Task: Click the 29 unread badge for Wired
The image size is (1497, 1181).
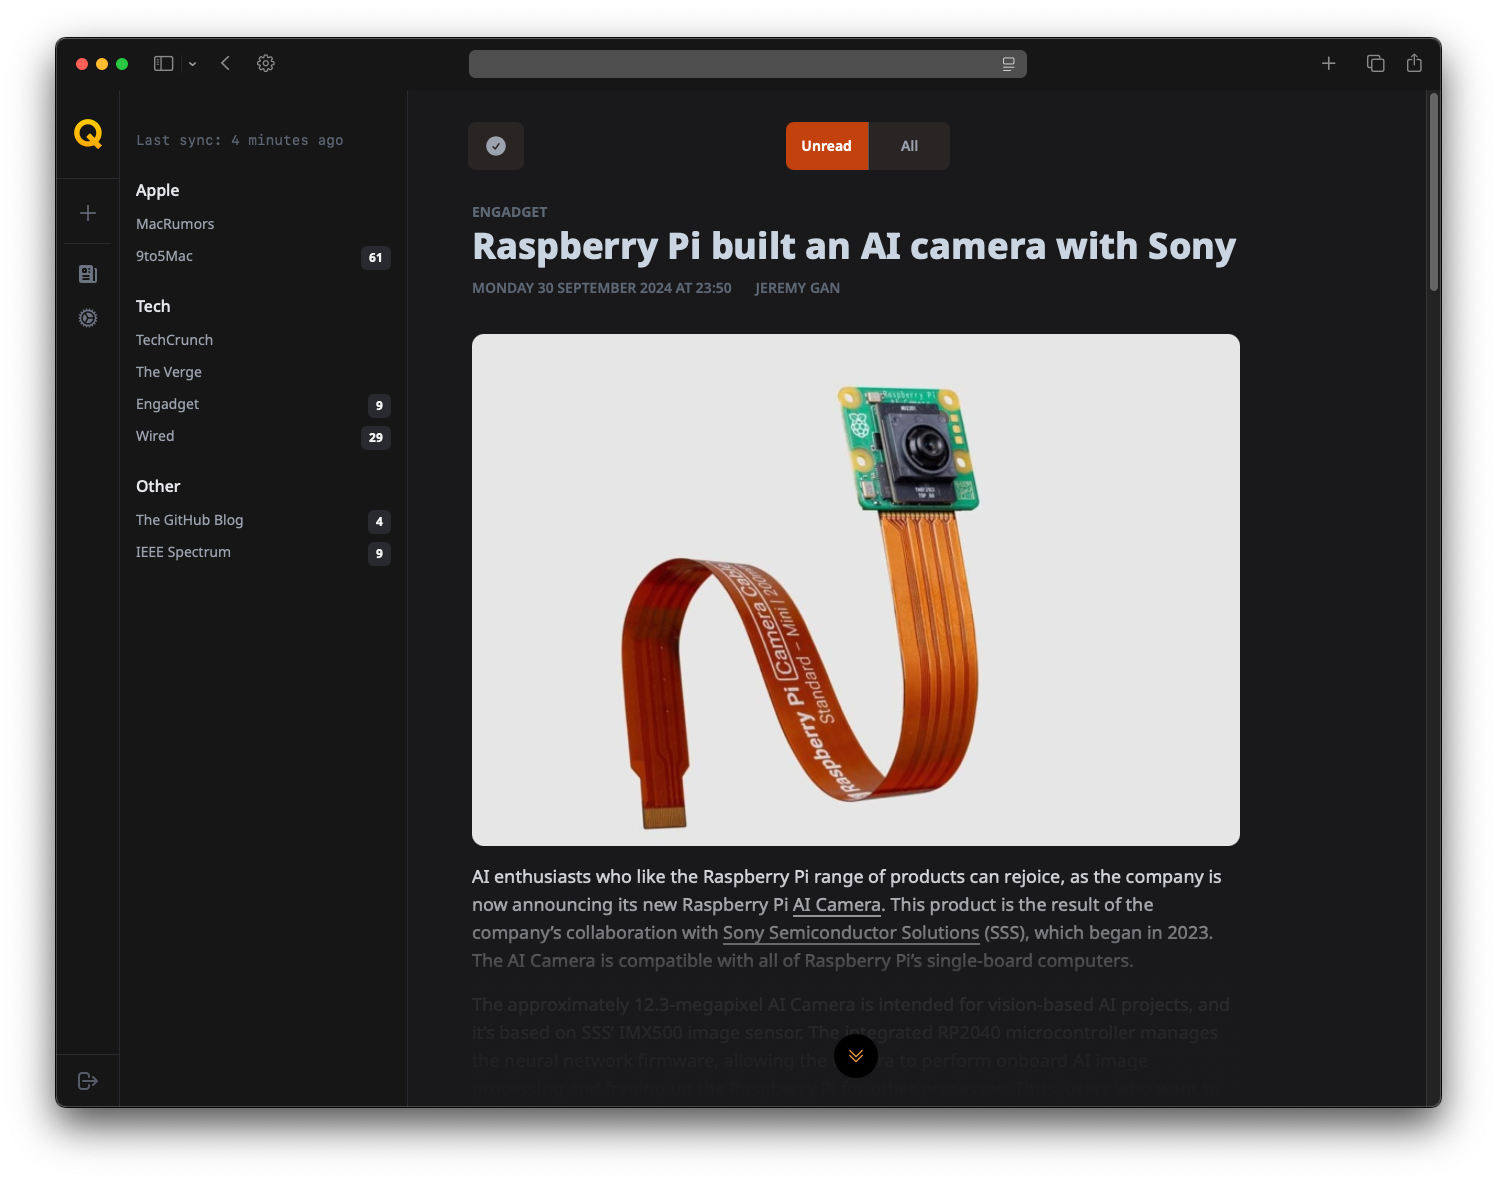Action: click(376, 438)
